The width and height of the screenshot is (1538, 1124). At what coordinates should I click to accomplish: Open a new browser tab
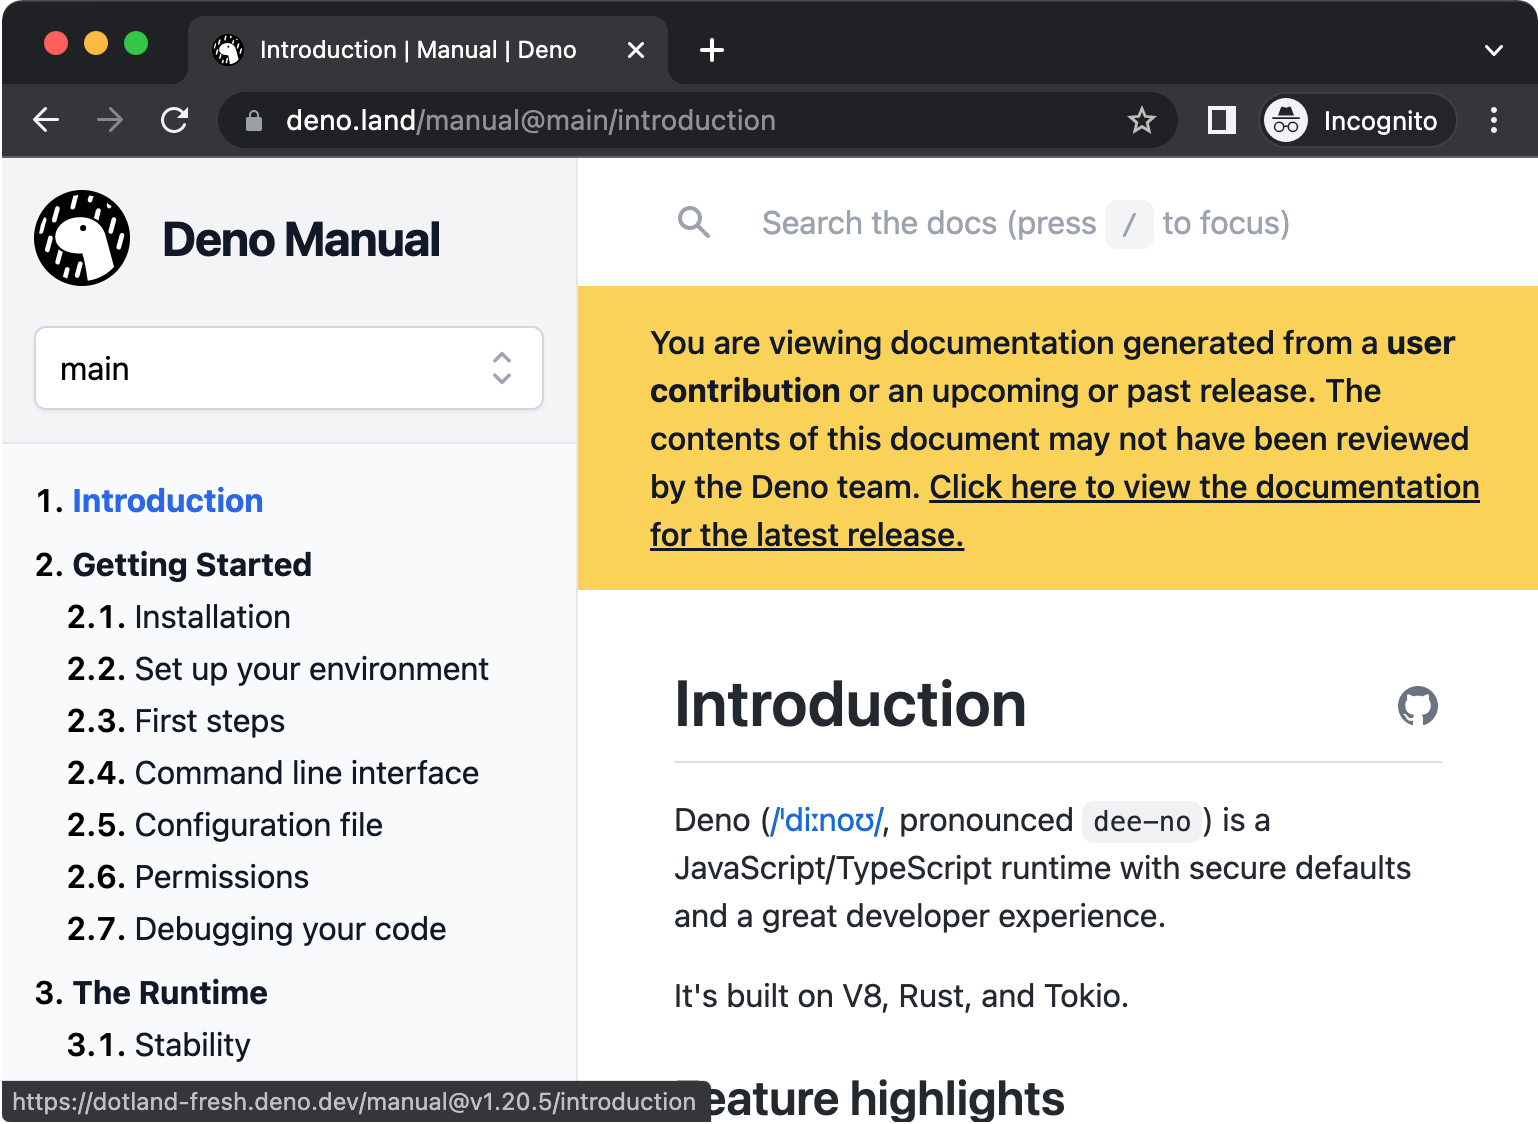[x=711, y=49]
